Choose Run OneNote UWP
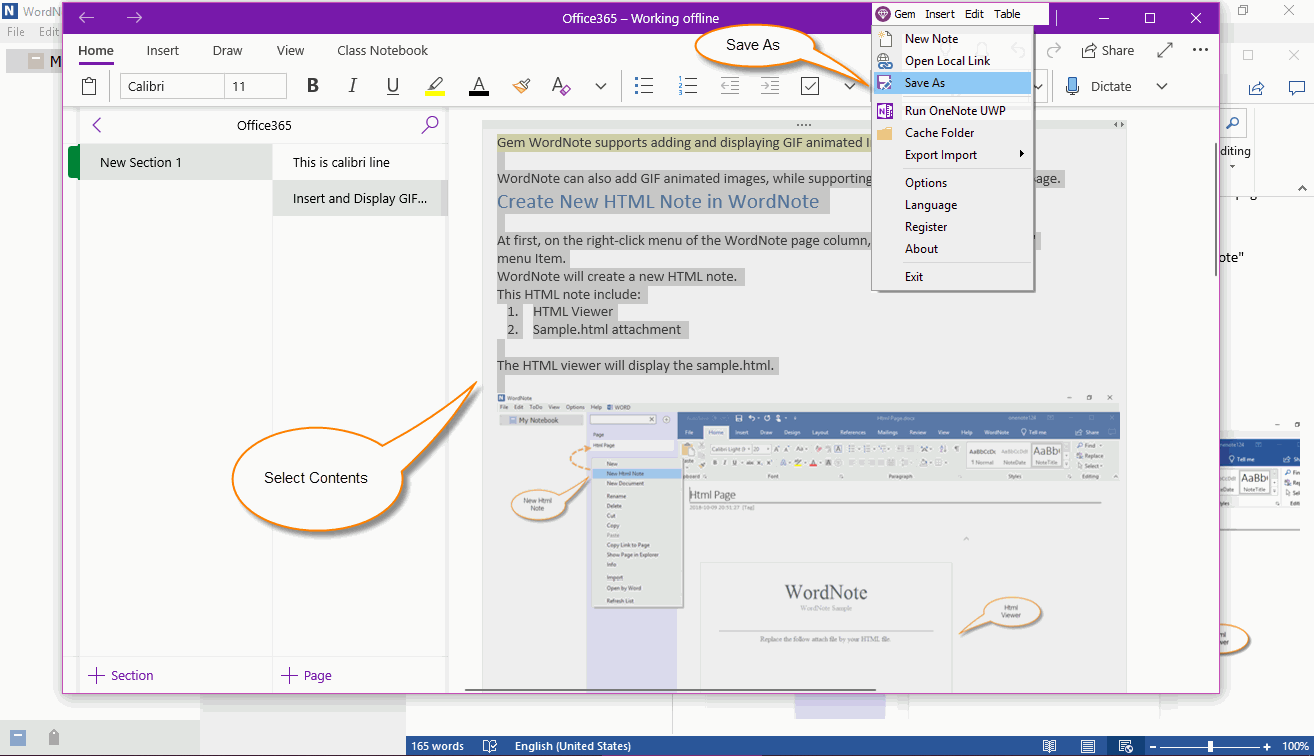1314x756 pixels. point(953,111)
